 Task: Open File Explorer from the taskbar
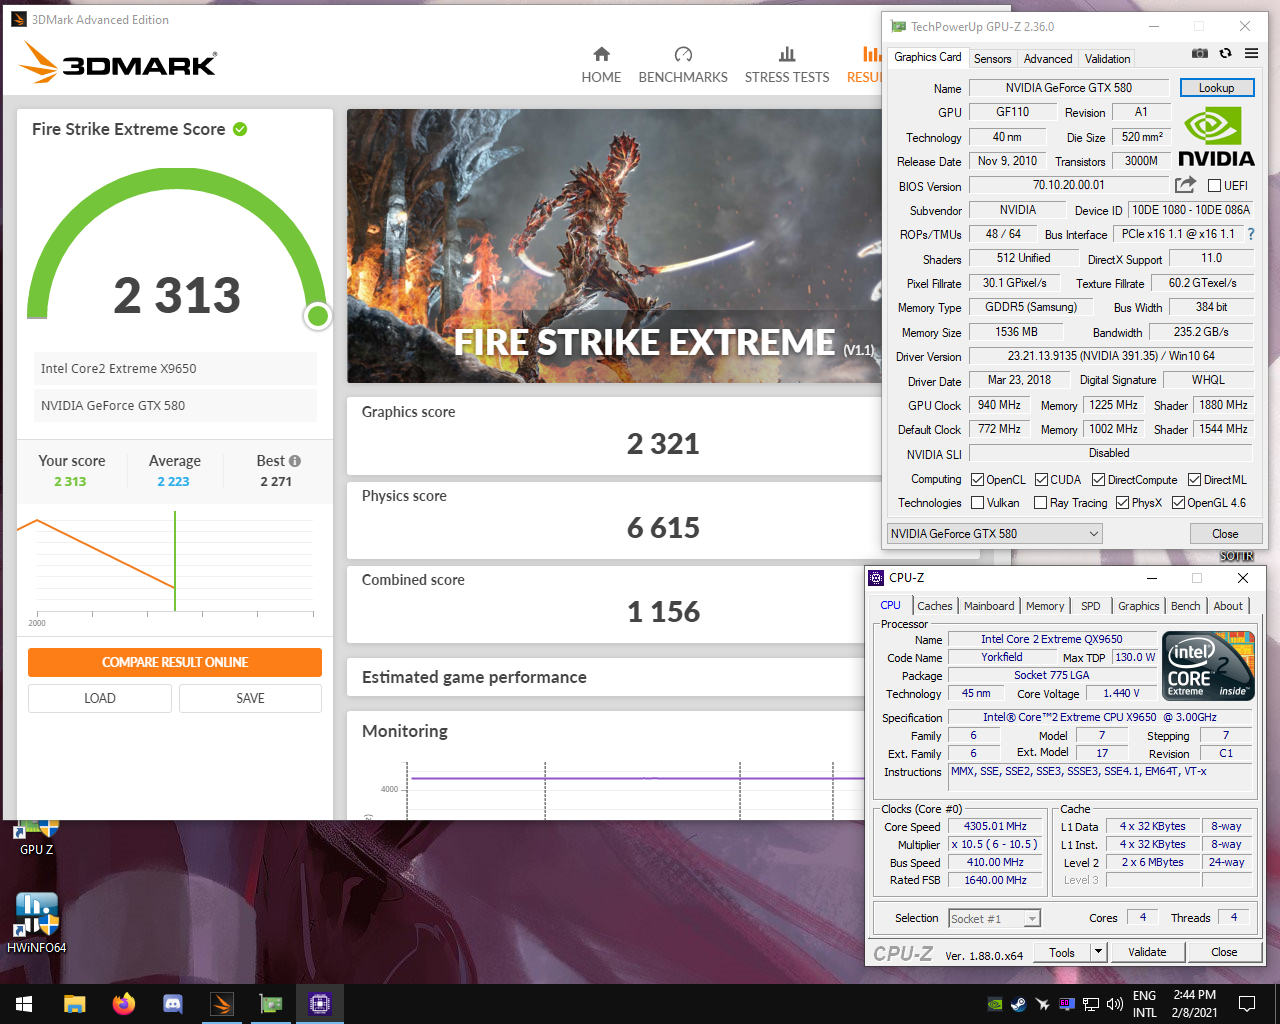(74, 1004)
